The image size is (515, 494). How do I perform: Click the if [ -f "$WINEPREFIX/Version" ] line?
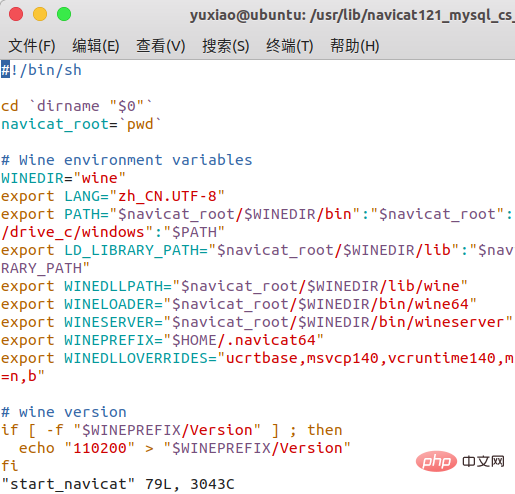(x=172, y=430)
